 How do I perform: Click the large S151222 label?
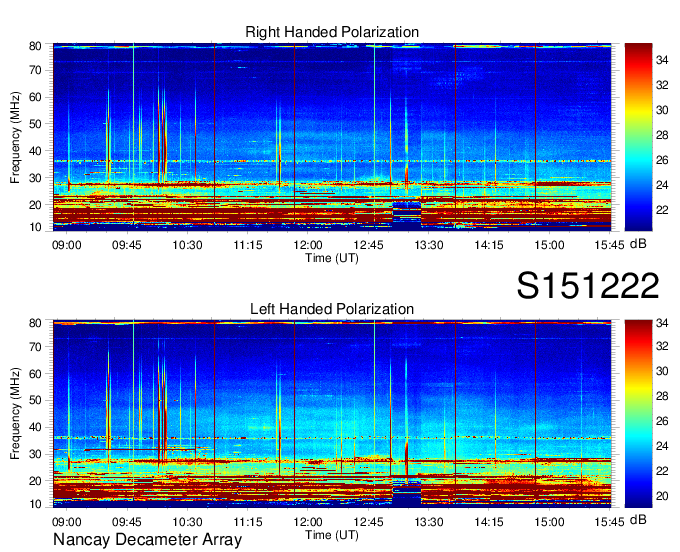coord(588,285)
